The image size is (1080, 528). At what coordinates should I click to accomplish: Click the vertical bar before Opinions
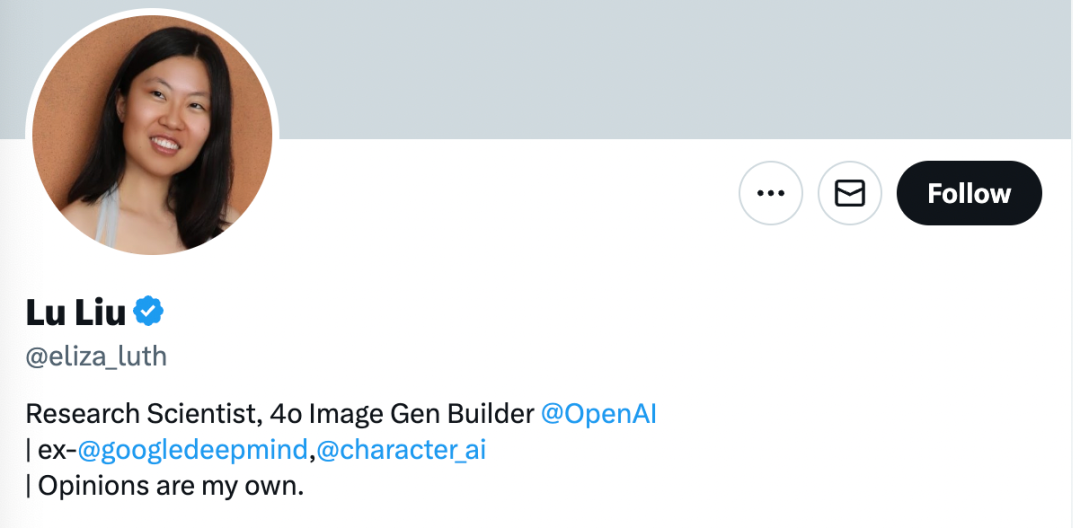(x=28, y=487)
